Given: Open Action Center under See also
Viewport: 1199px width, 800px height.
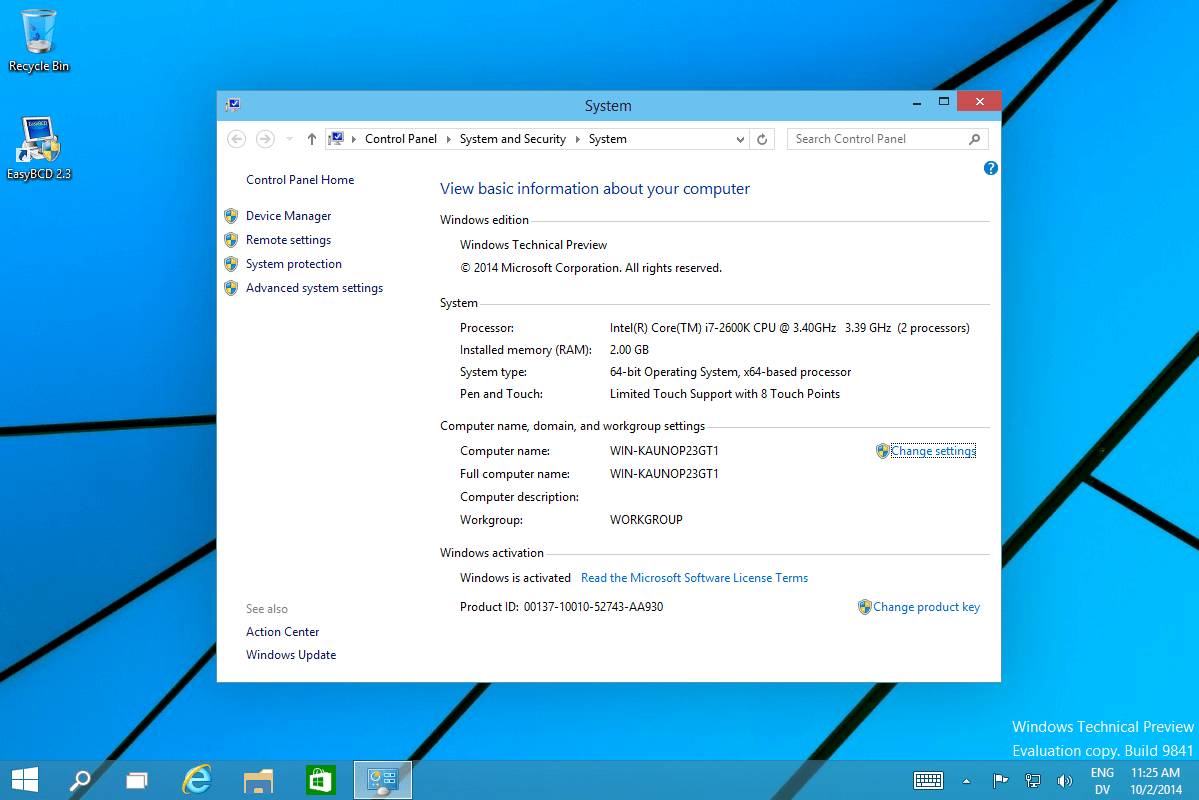Looking at the screenshot, I should [282, 632].
